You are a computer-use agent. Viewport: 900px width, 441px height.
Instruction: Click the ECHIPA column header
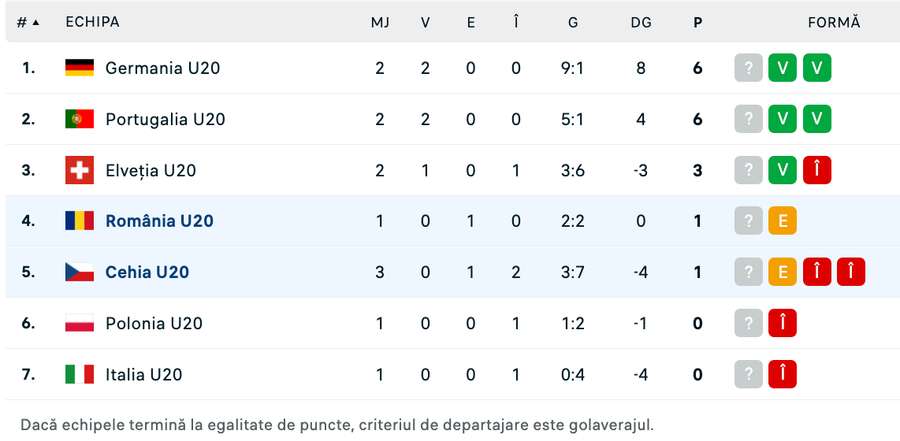pos(92,22)
